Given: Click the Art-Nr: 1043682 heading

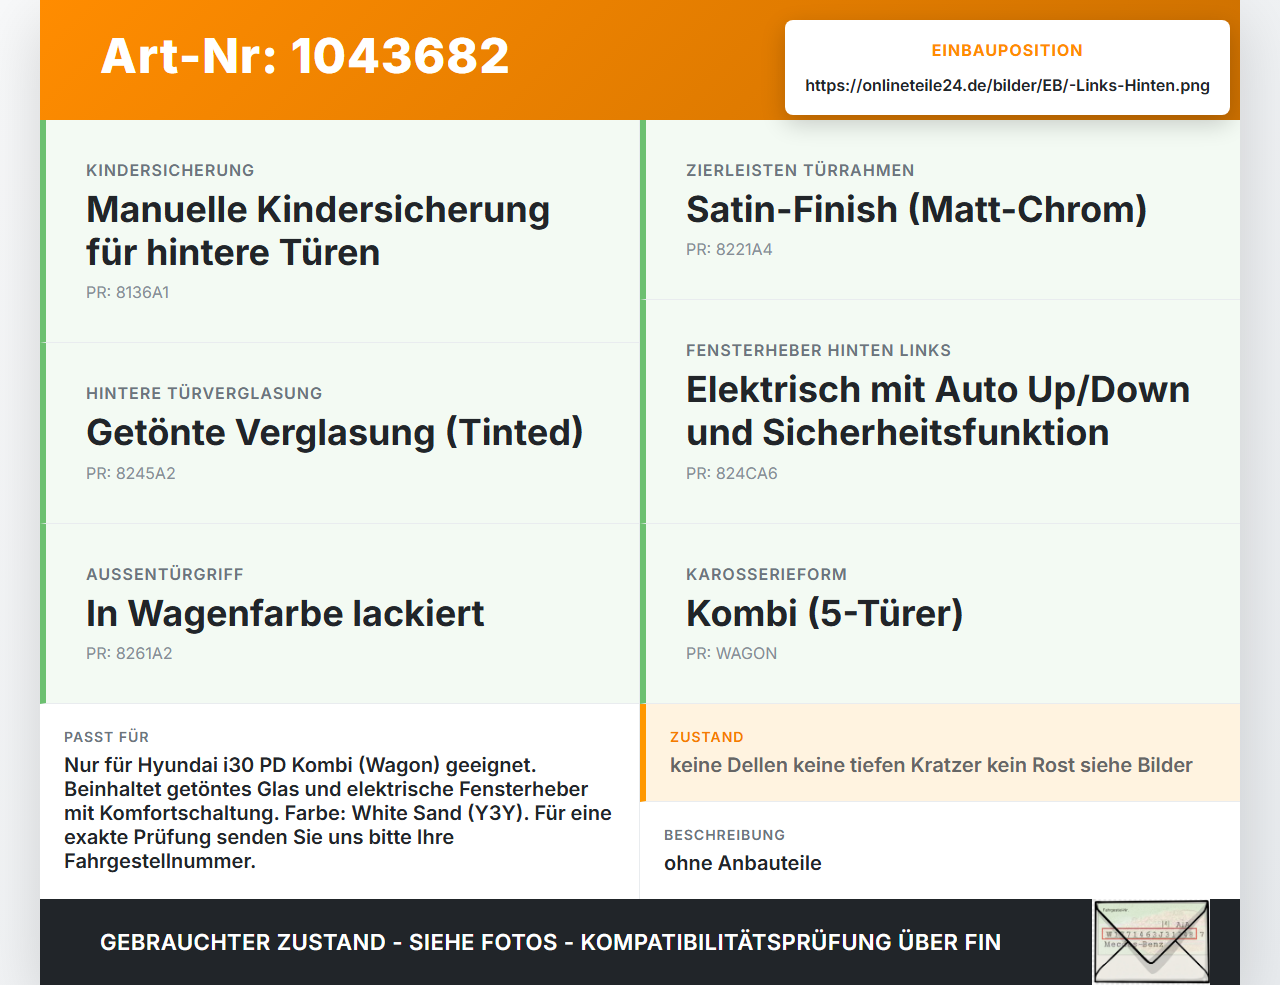Looking at the screenshot, I should click(x=305, y=56).
